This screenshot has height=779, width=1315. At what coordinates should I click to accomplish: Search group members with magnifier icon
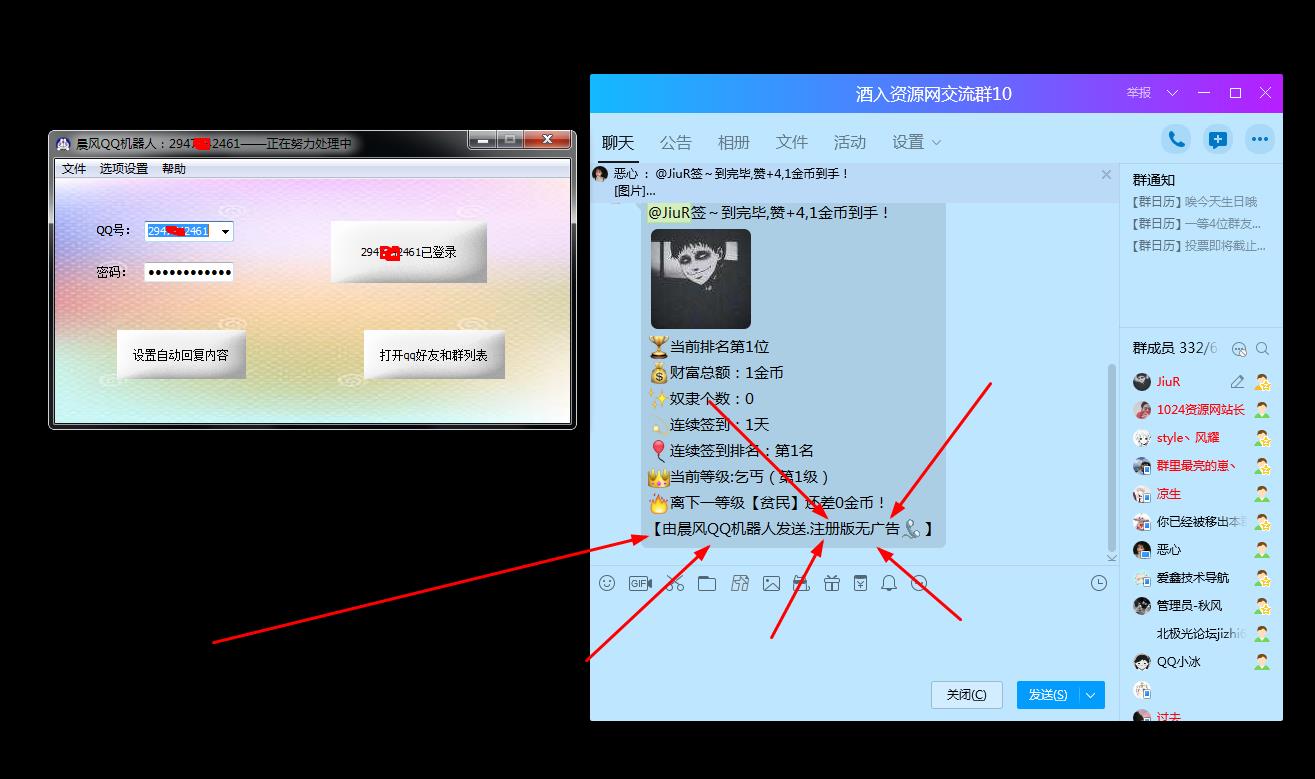pos(1263,349)
